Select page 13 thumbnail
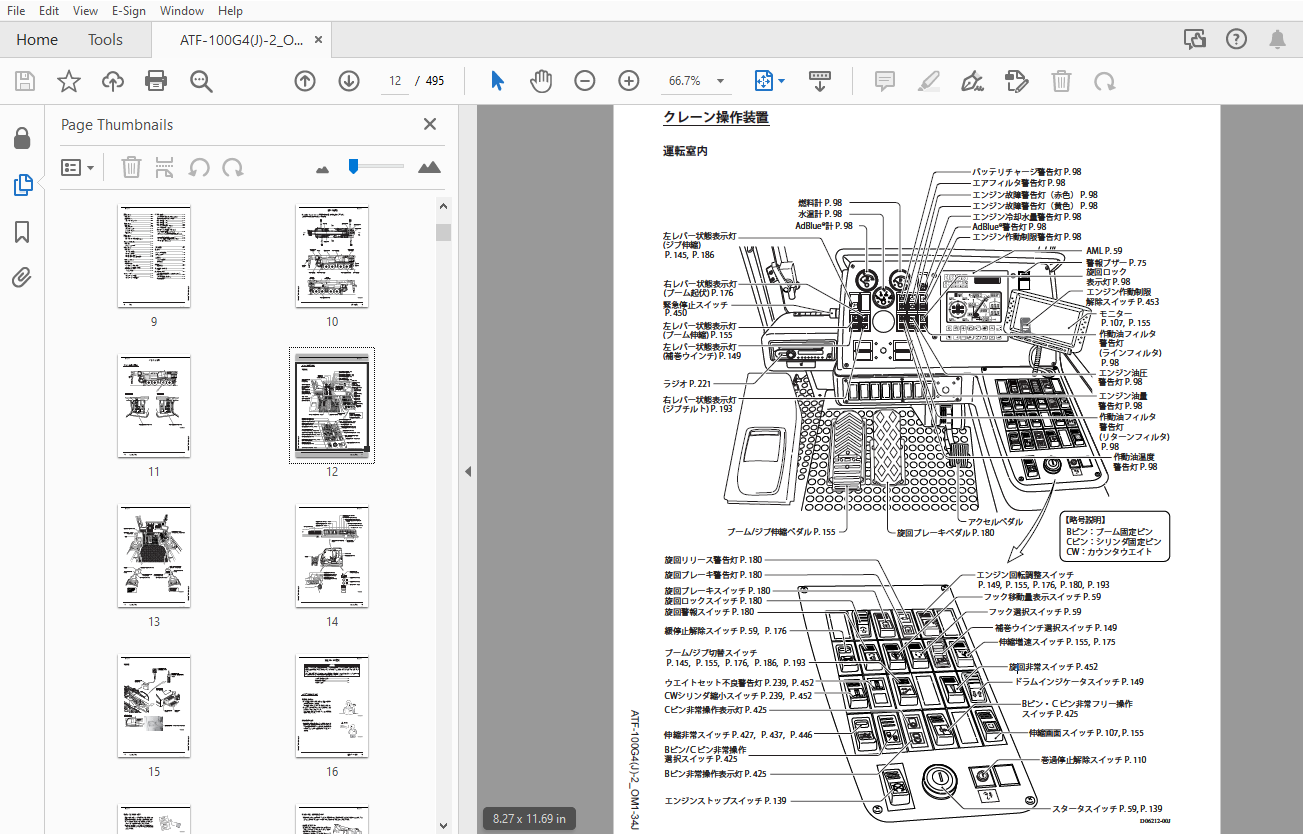1303x834 pixels. pyautogui.click(x=154, y=556)
